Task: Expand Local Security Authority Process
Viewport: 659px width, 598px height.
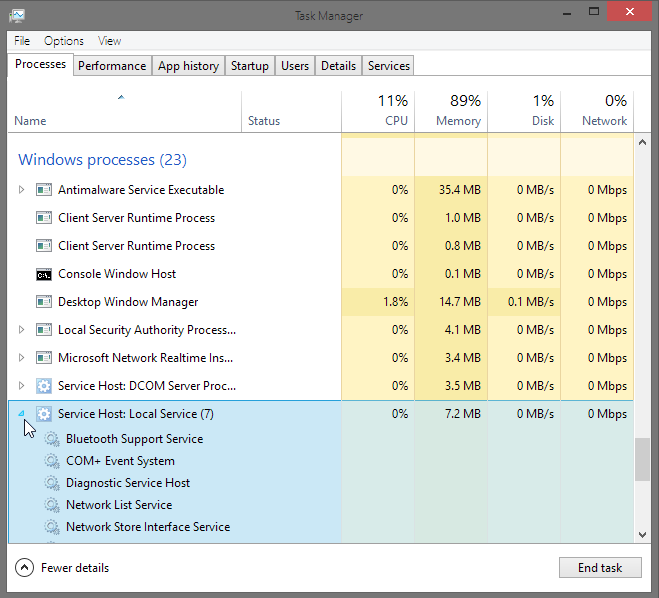Action: point(21,330)
